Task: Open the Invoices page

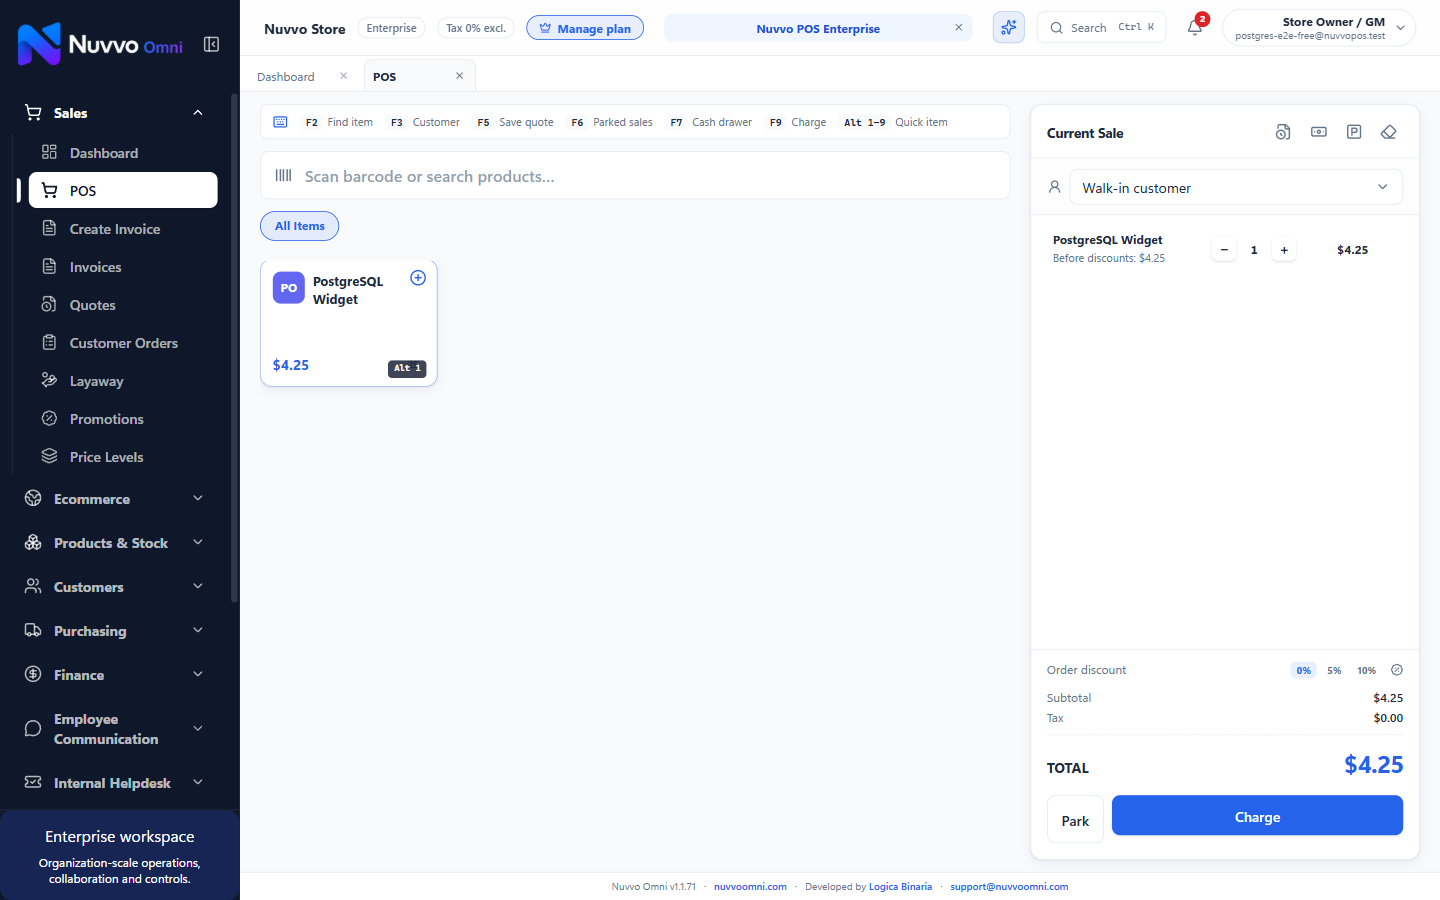Action: tap(123, 267)
